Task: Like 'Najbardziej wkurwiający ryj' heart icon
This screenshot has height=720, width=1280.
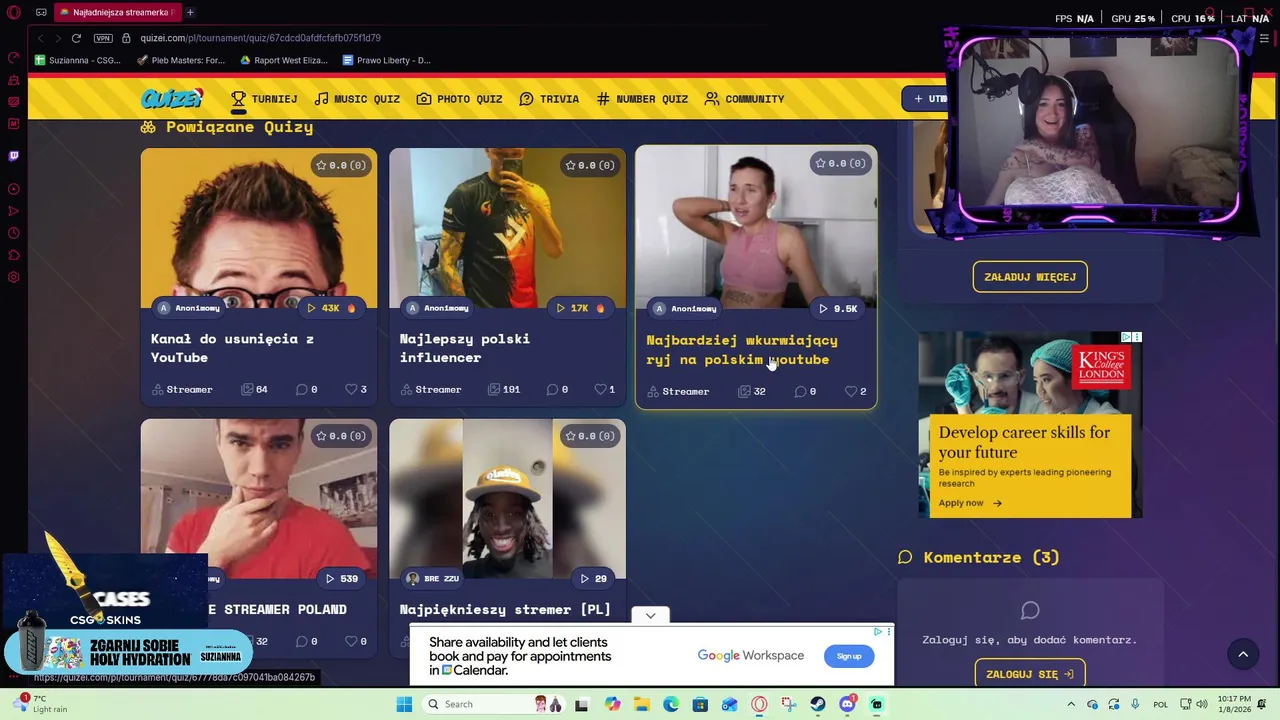Action: click(x=851, y=391)
